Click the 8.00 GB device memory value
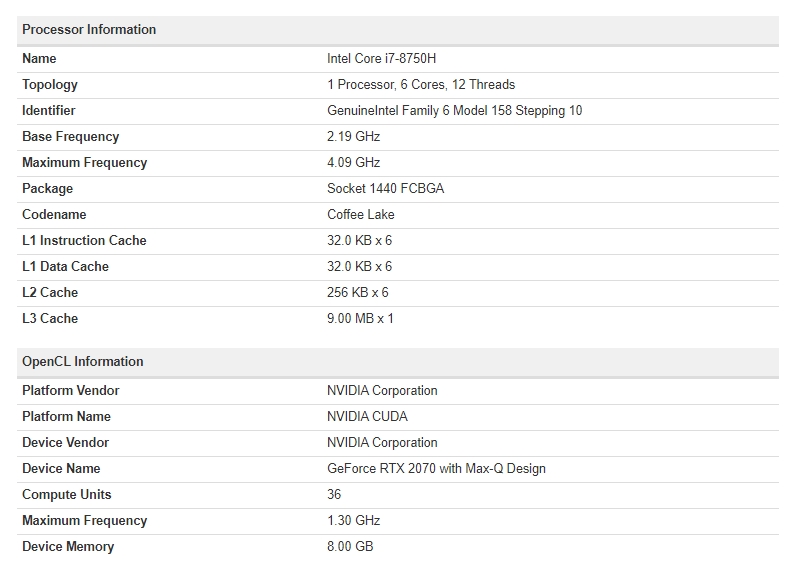The image size is (806, 571). pos(350,547)
